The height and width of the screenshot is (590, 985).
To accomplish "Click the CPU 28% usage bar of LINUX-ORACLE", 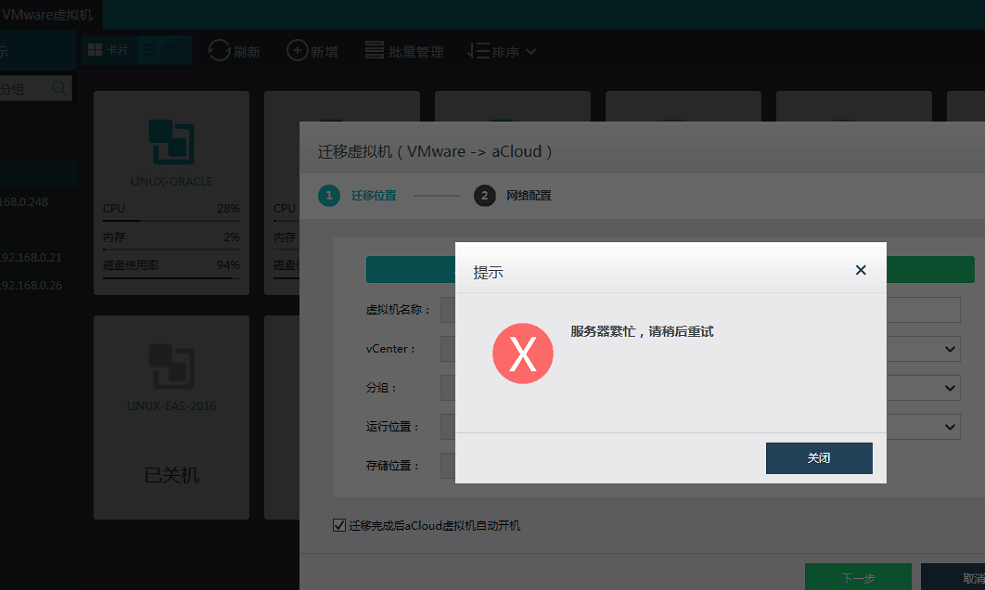I will (171, 221).
